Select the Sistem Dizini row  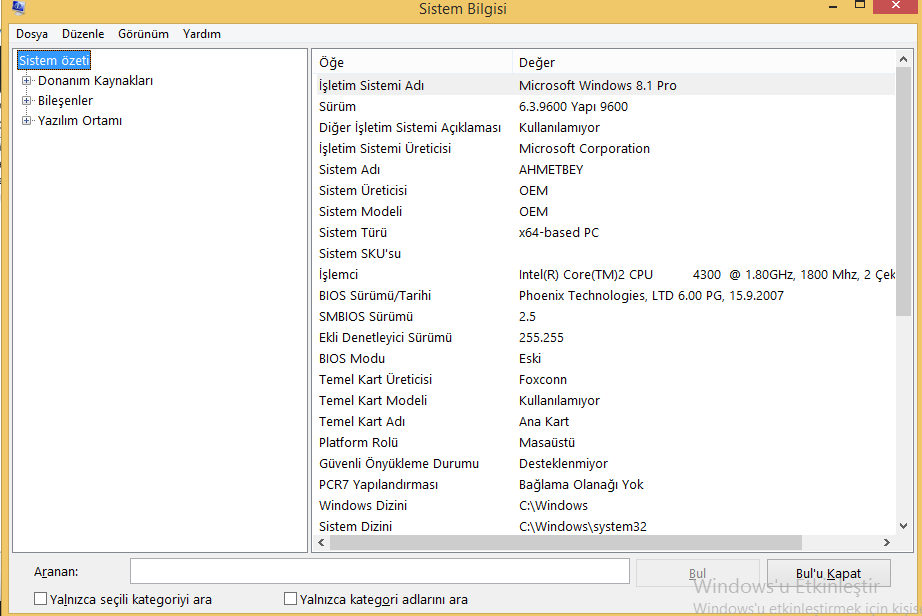(604, 527)
